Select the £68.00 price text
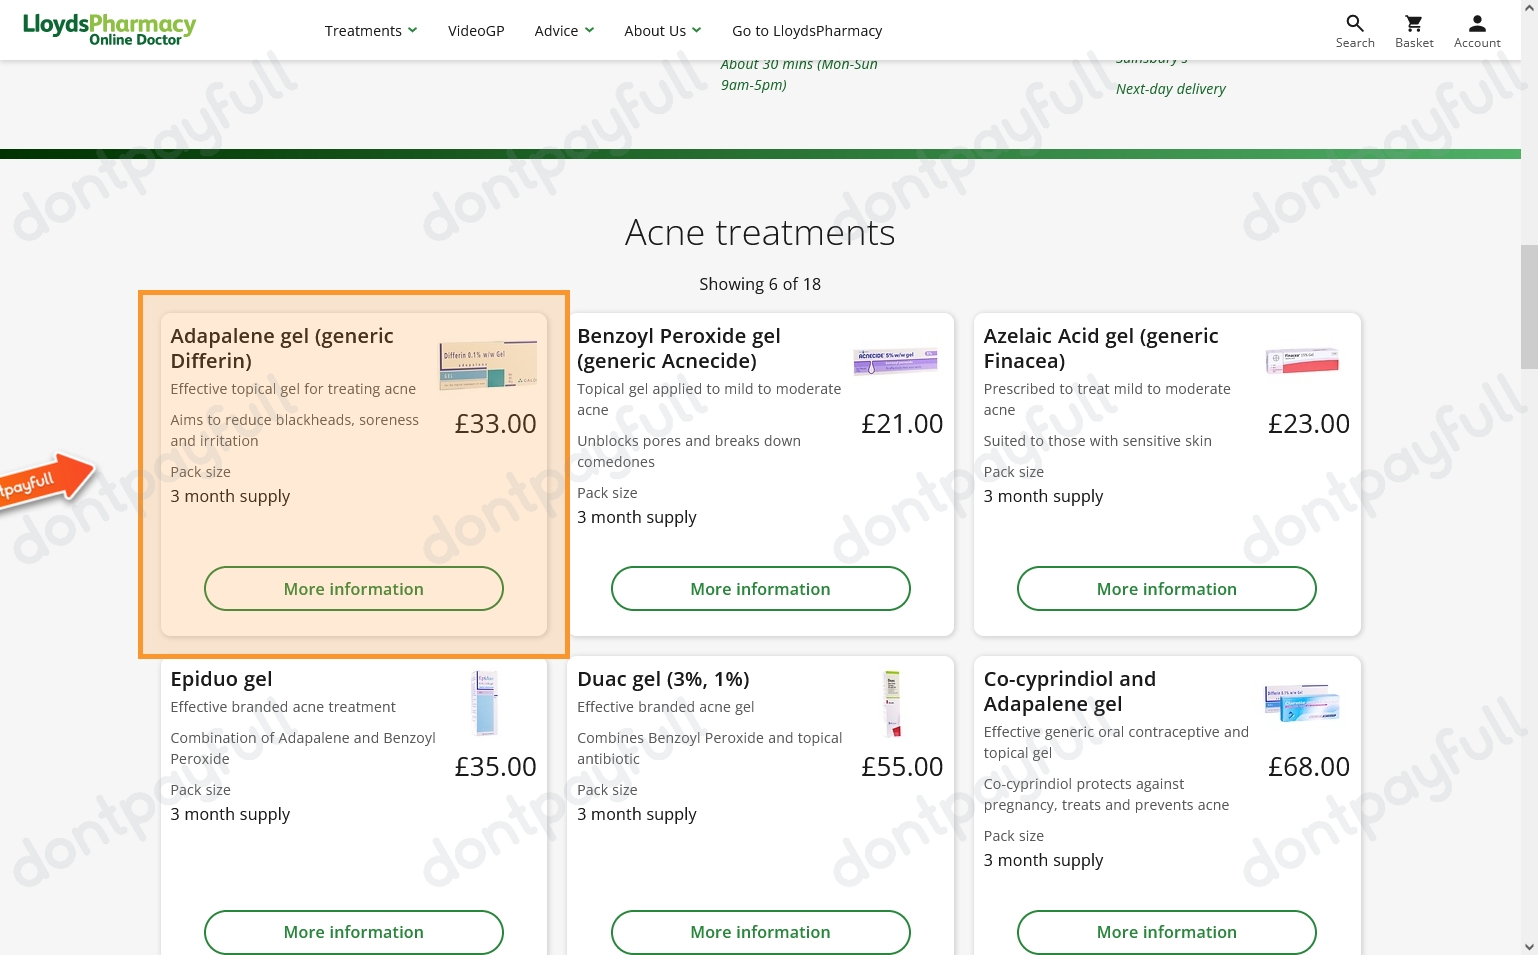The width and height of the screenshot is (1538, 955). pos(1309,767)
